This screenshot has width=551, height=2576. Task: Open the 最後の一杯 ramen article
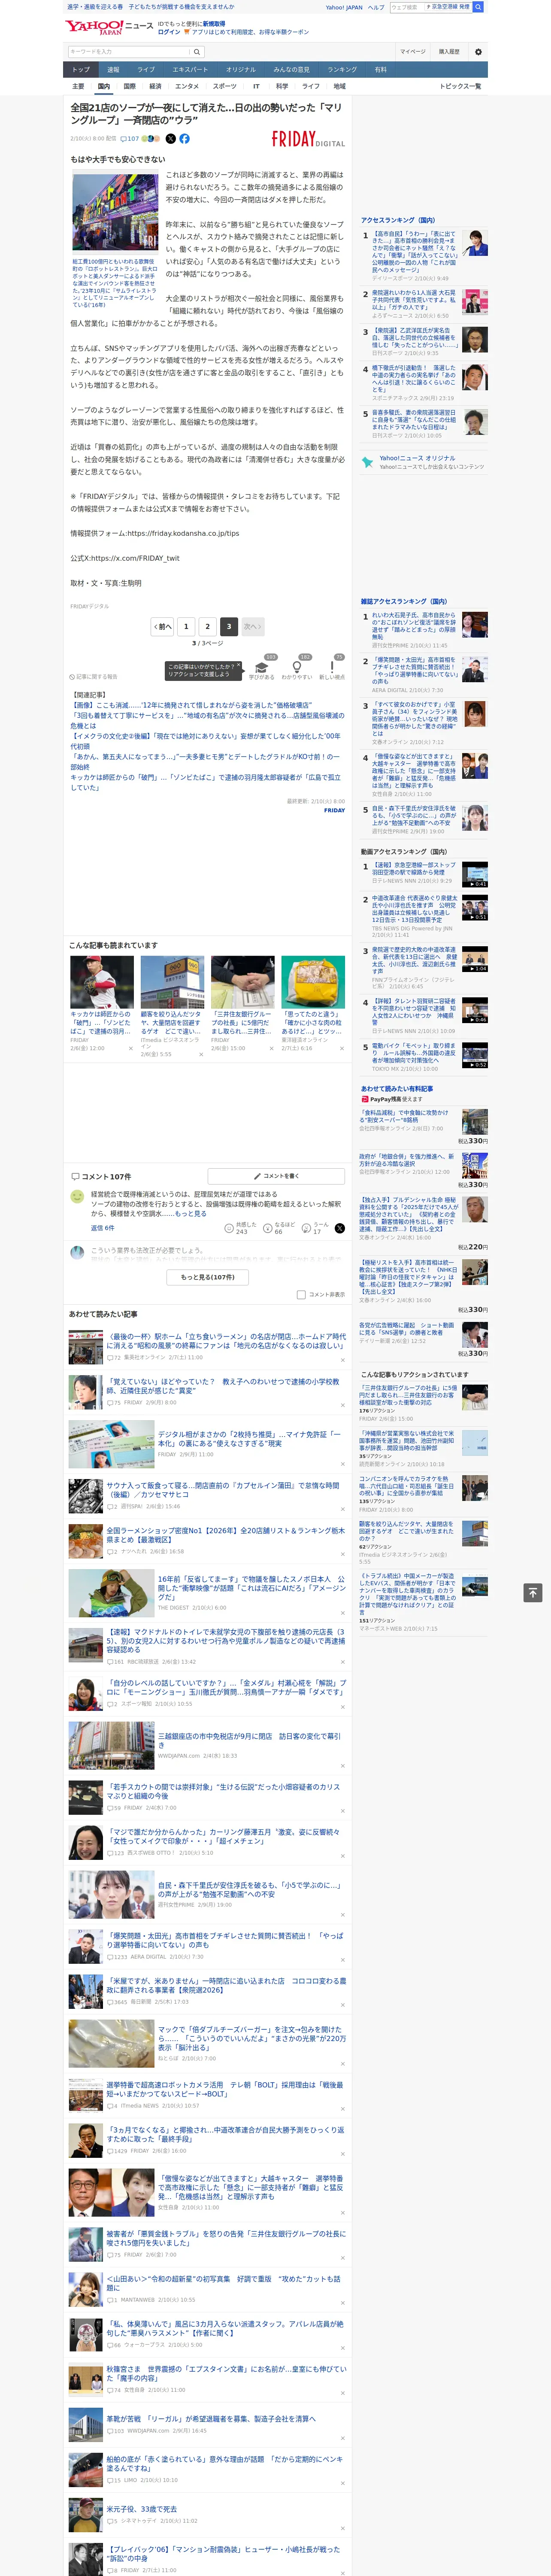(x=226, y=1341)
